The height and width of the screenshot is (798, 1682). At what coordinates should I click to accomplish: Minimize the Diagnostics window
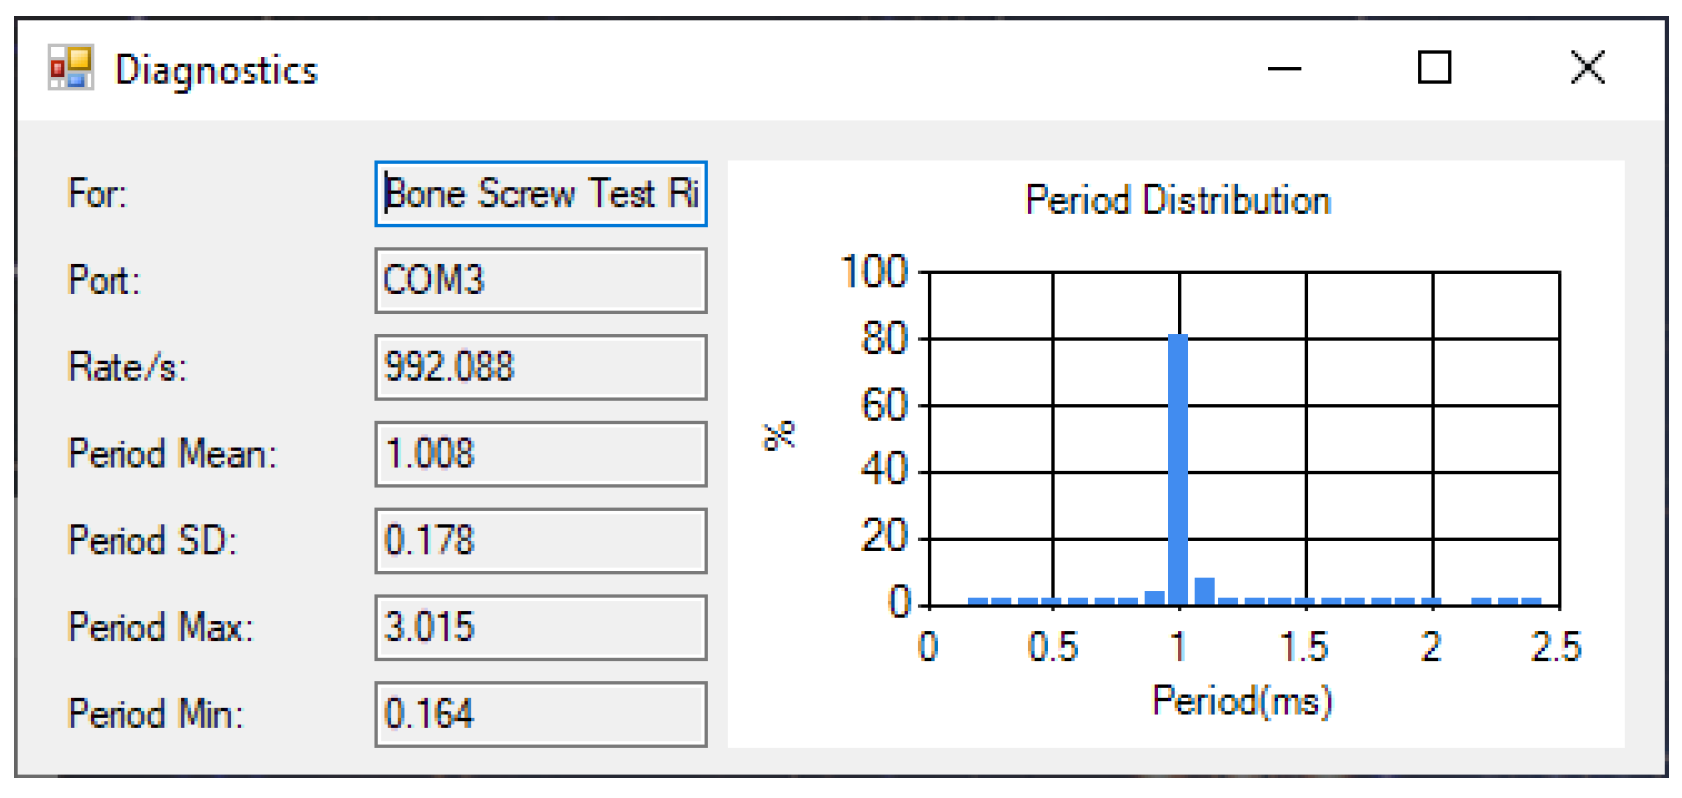(1284, 68)
